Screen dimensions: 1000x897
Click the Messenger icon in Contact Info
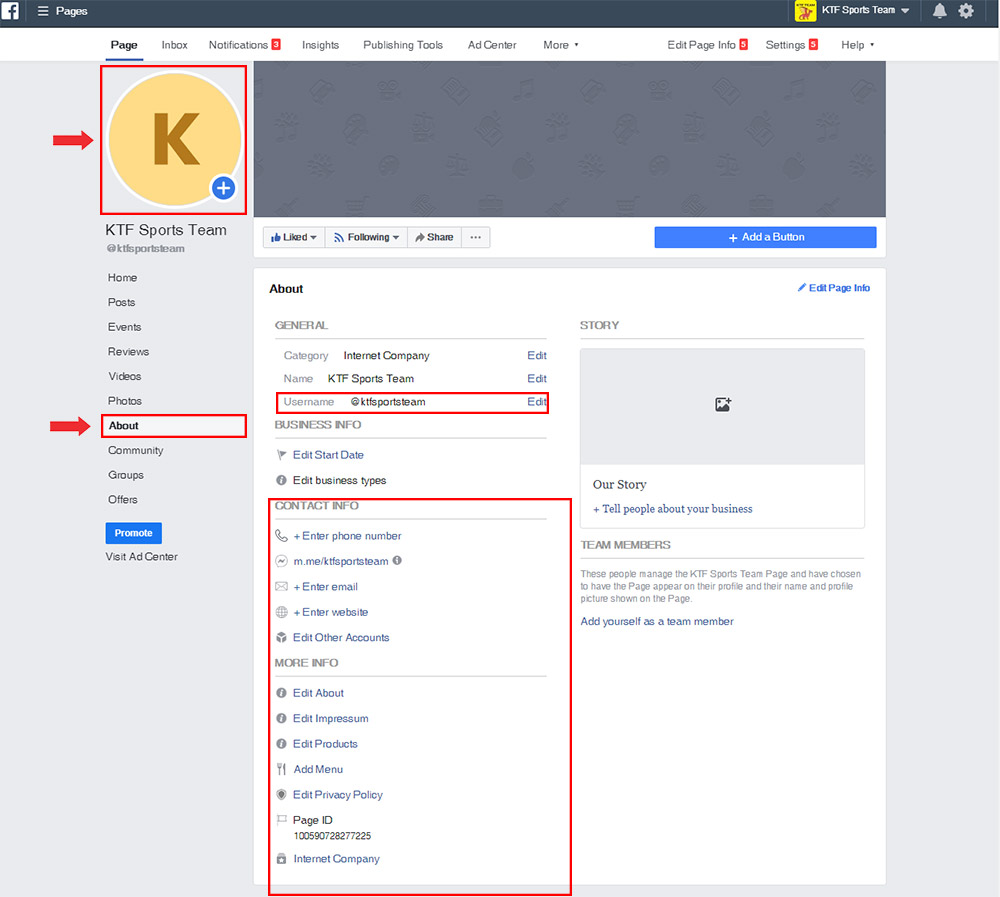(281, 561)
